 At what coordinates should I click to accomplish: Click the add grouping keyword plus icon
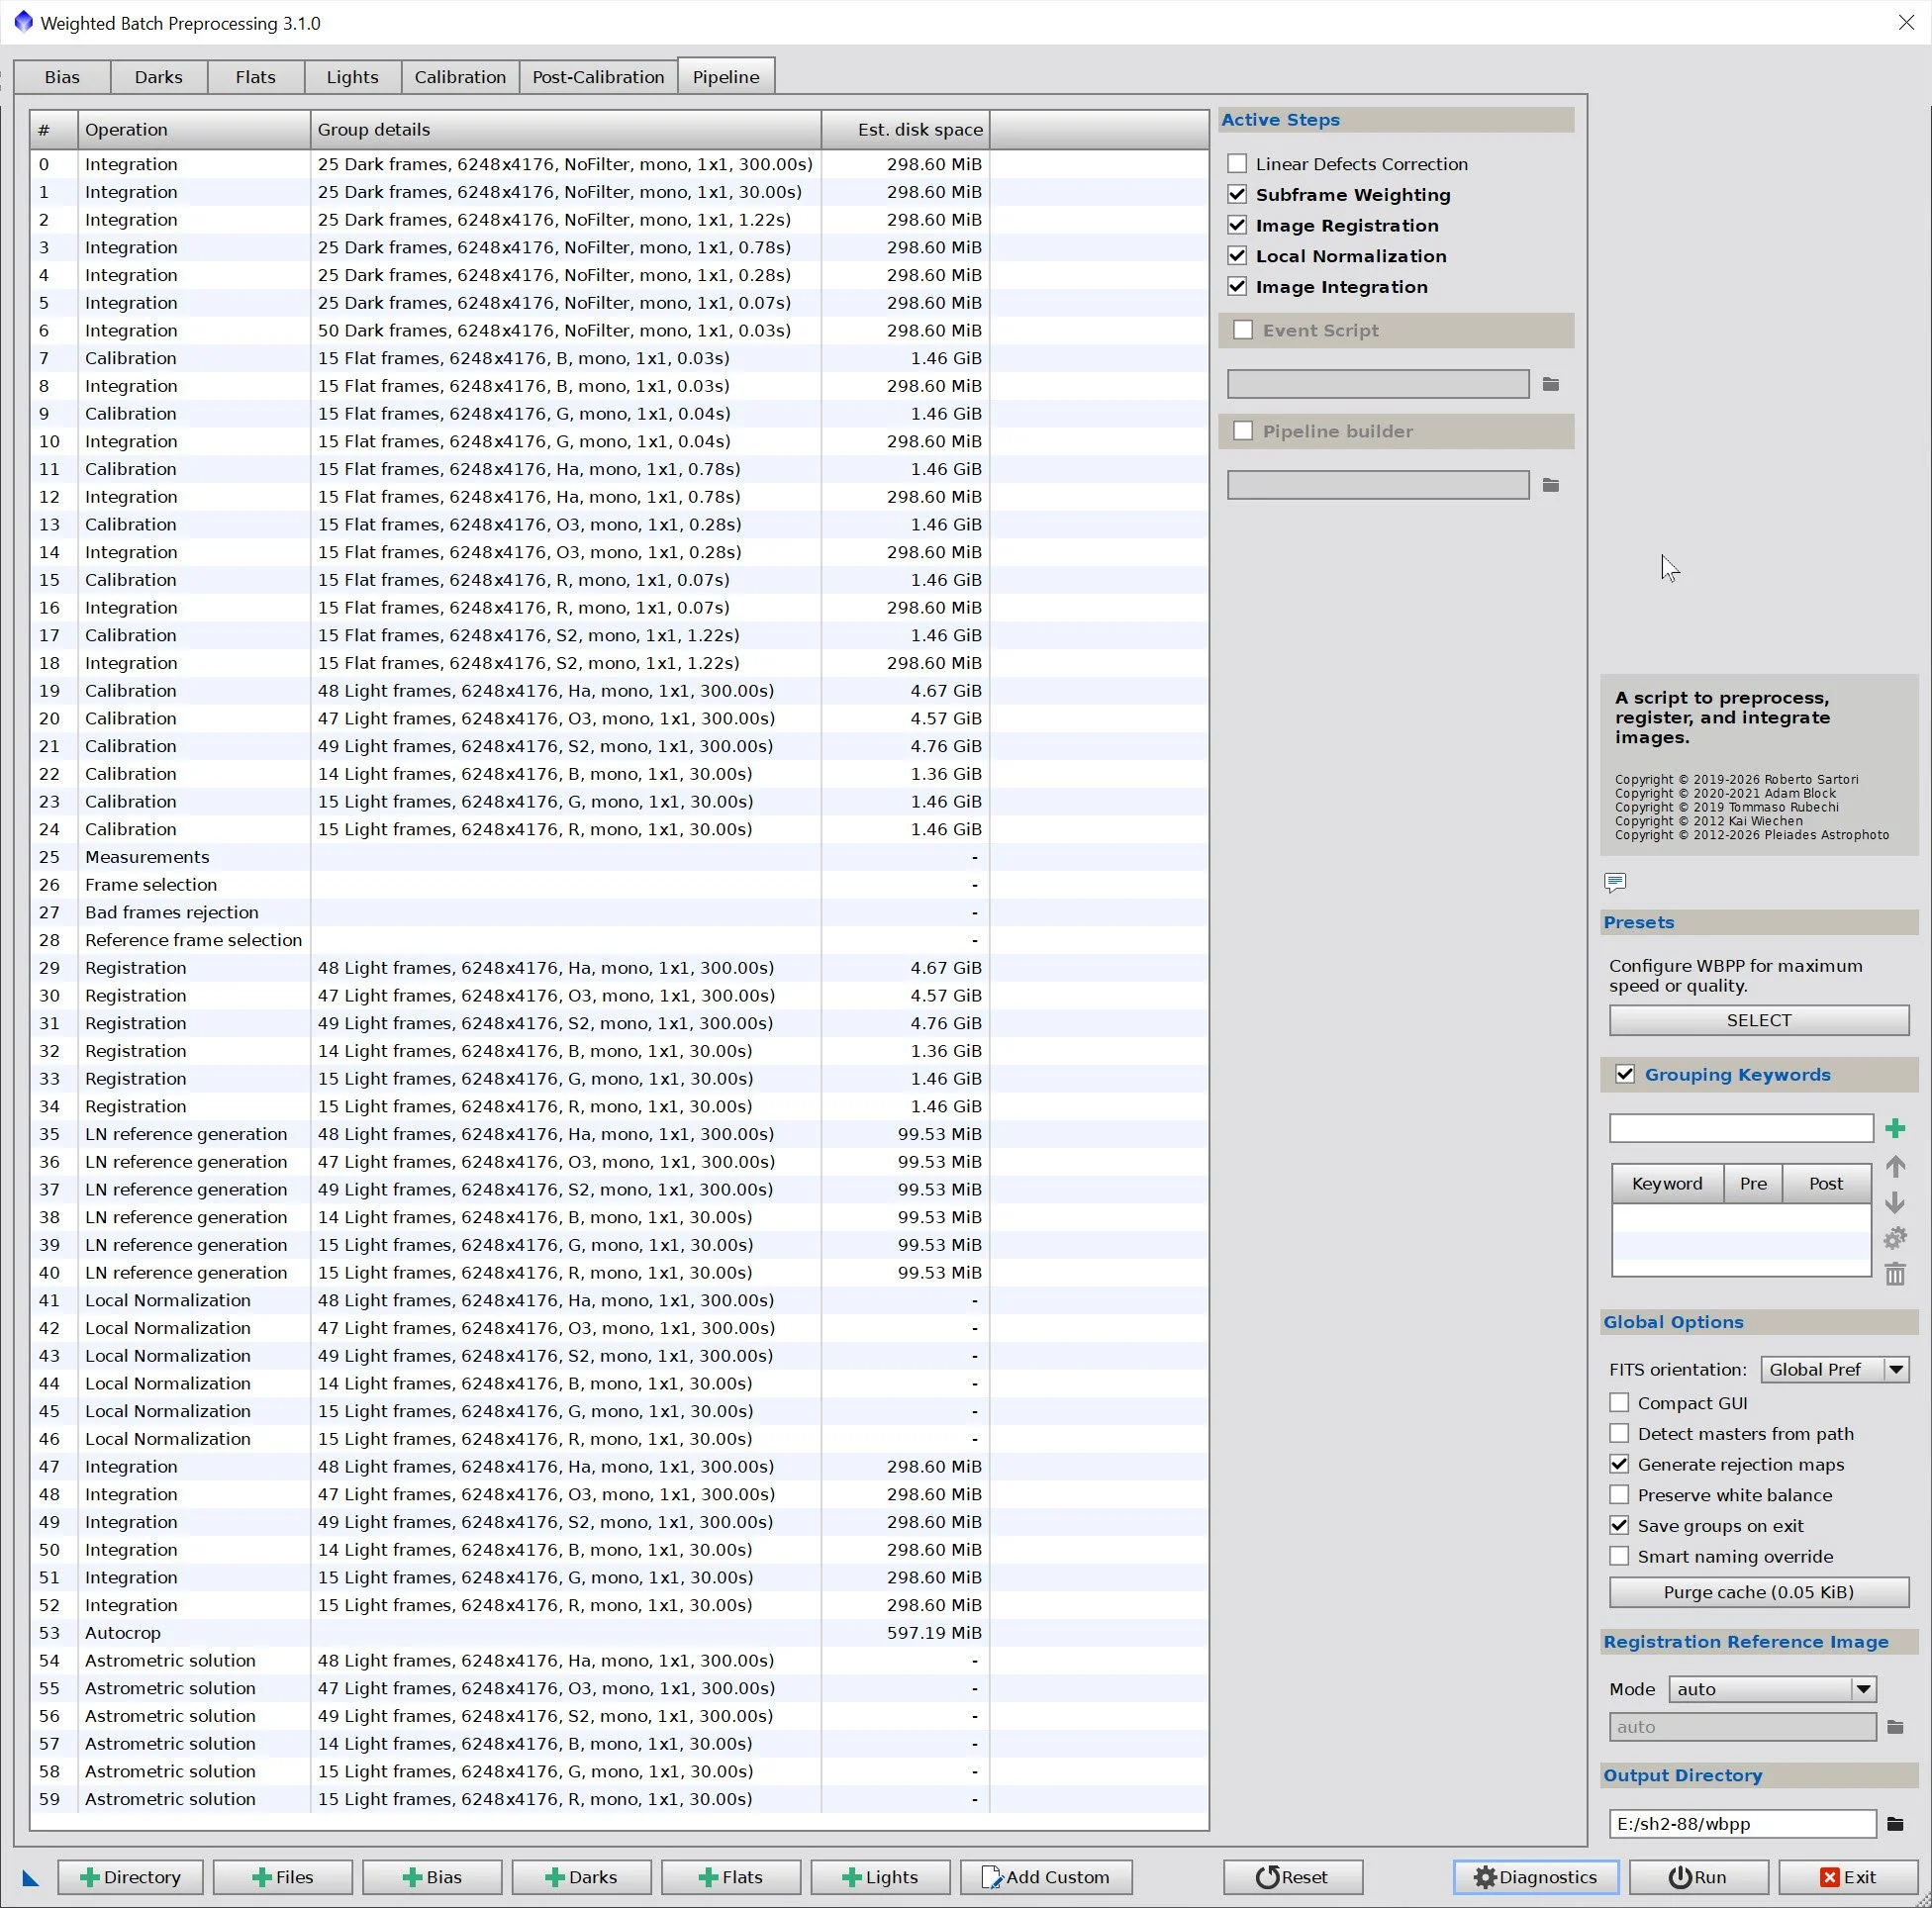1894,1129
